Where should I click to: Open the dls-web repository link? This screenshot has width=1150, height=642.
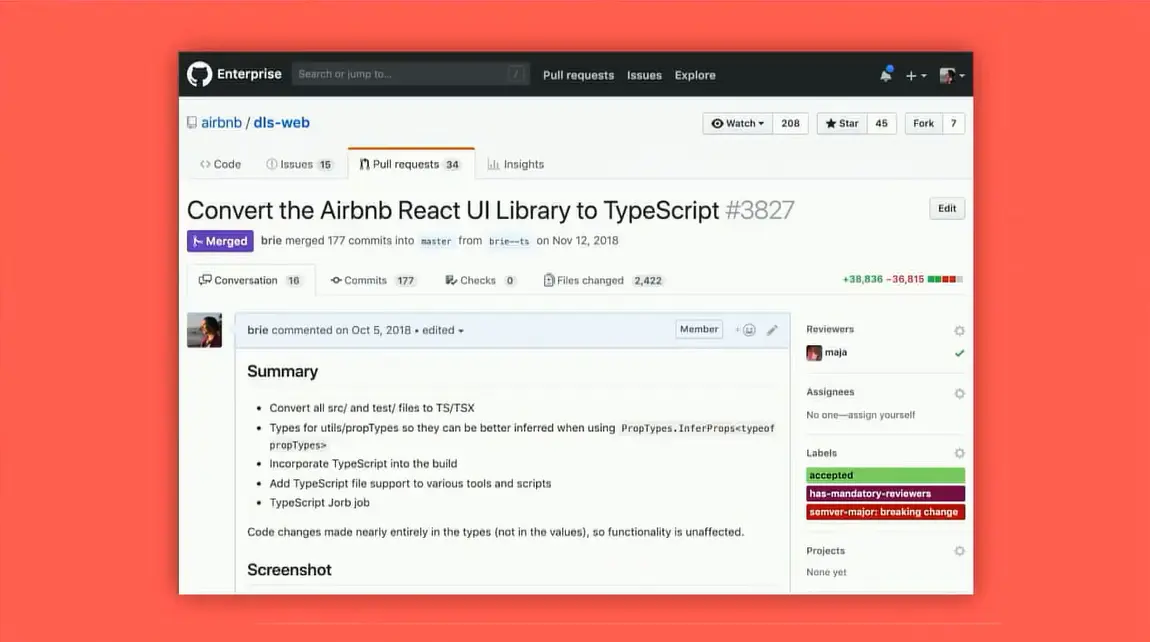pos(282,123)
